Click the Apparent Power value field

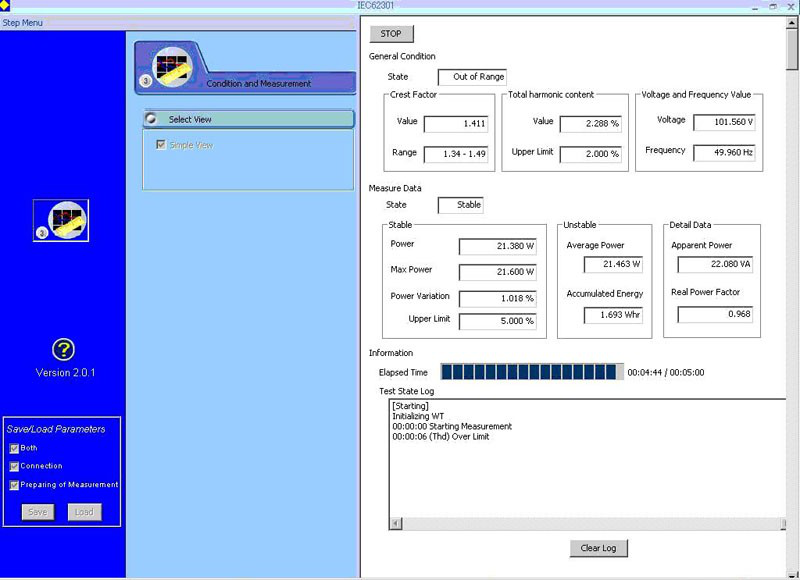tap(715, 264)
